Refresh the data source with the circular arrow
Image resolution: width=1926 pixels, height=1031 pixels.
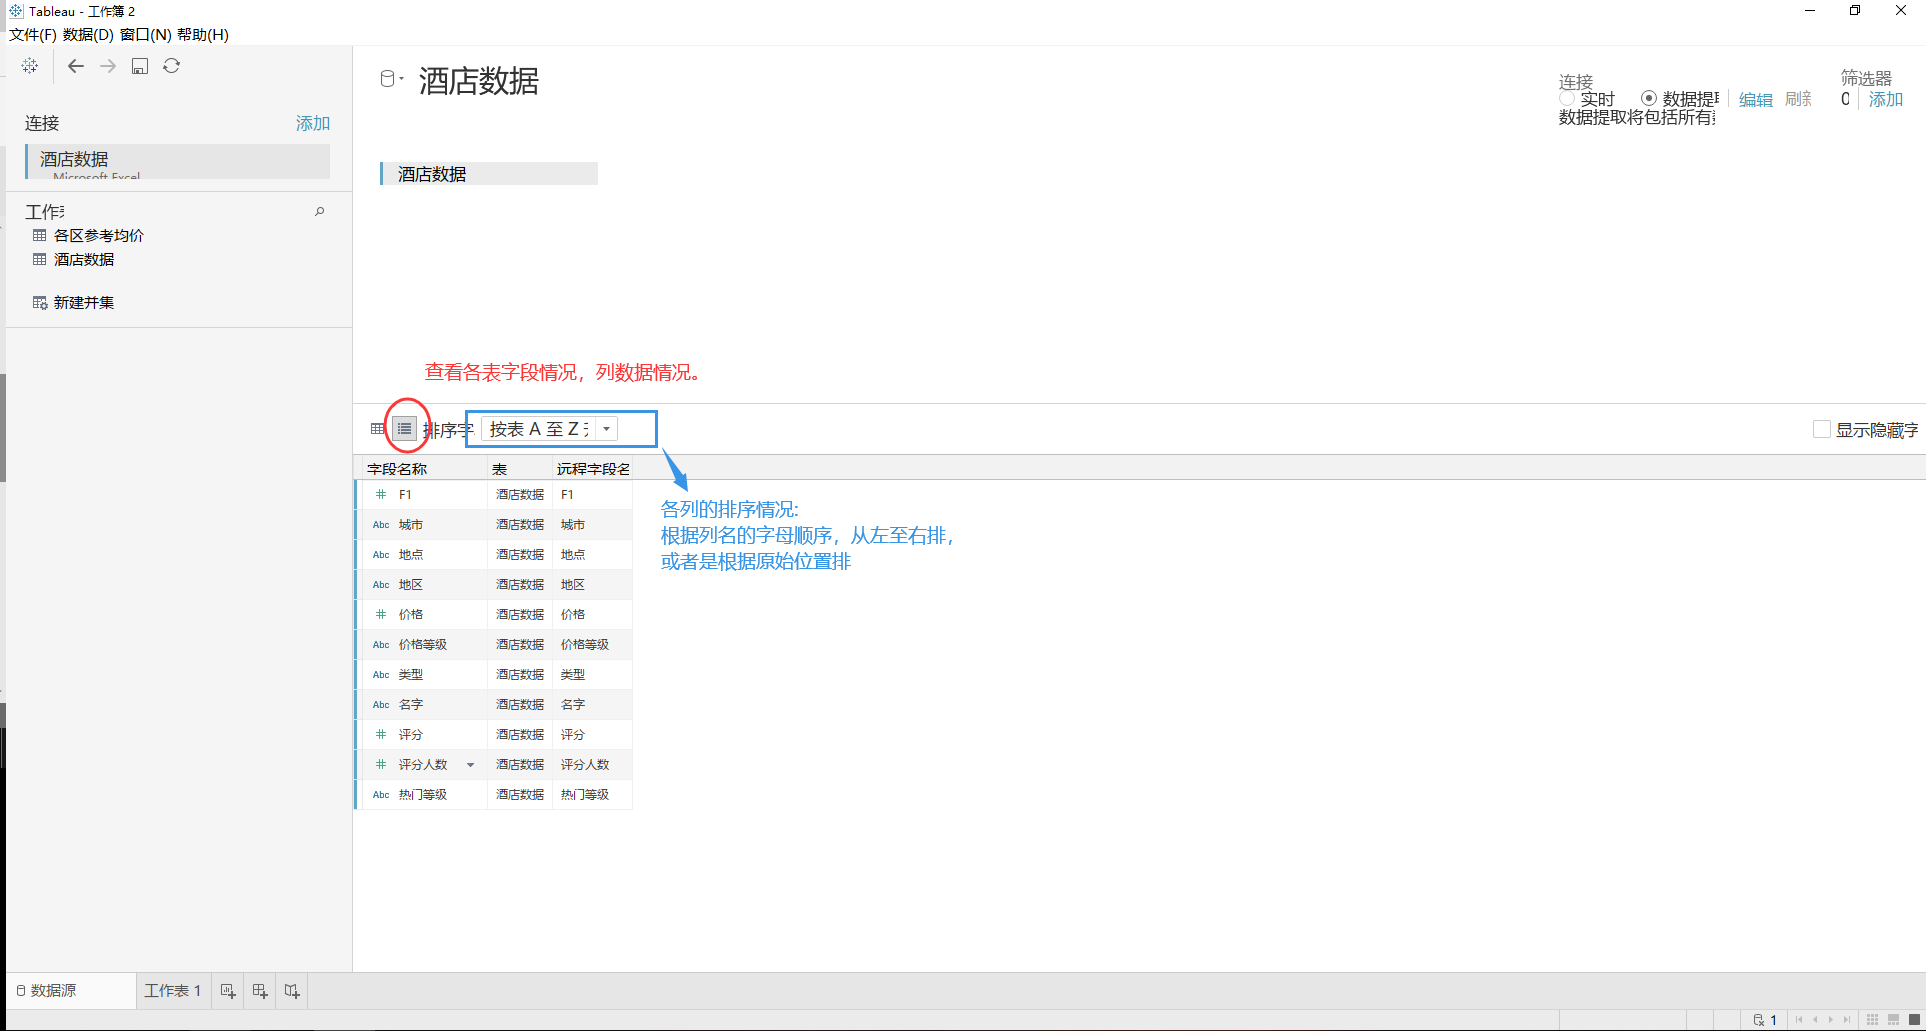[172, 66]
